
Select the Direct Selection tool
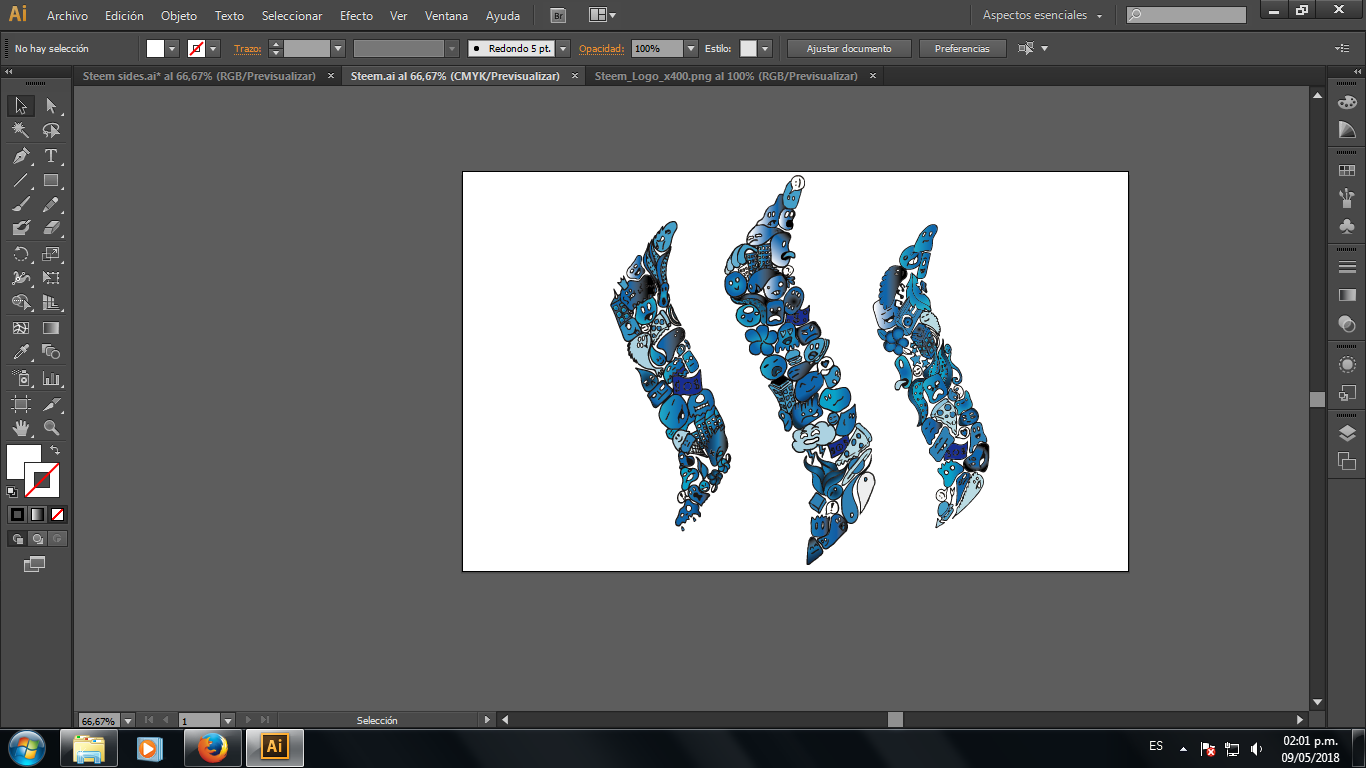pyautogui.click(x=51, y=106)
